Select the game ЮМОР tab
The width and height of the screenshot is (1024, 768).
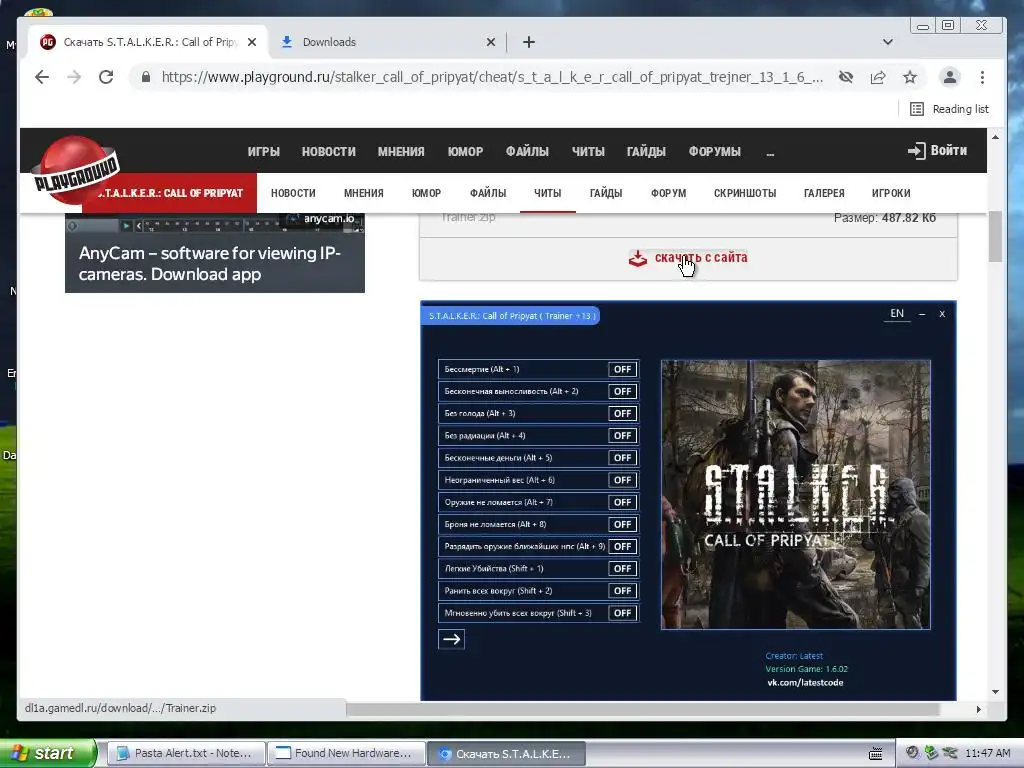click(x=426, y=193)
